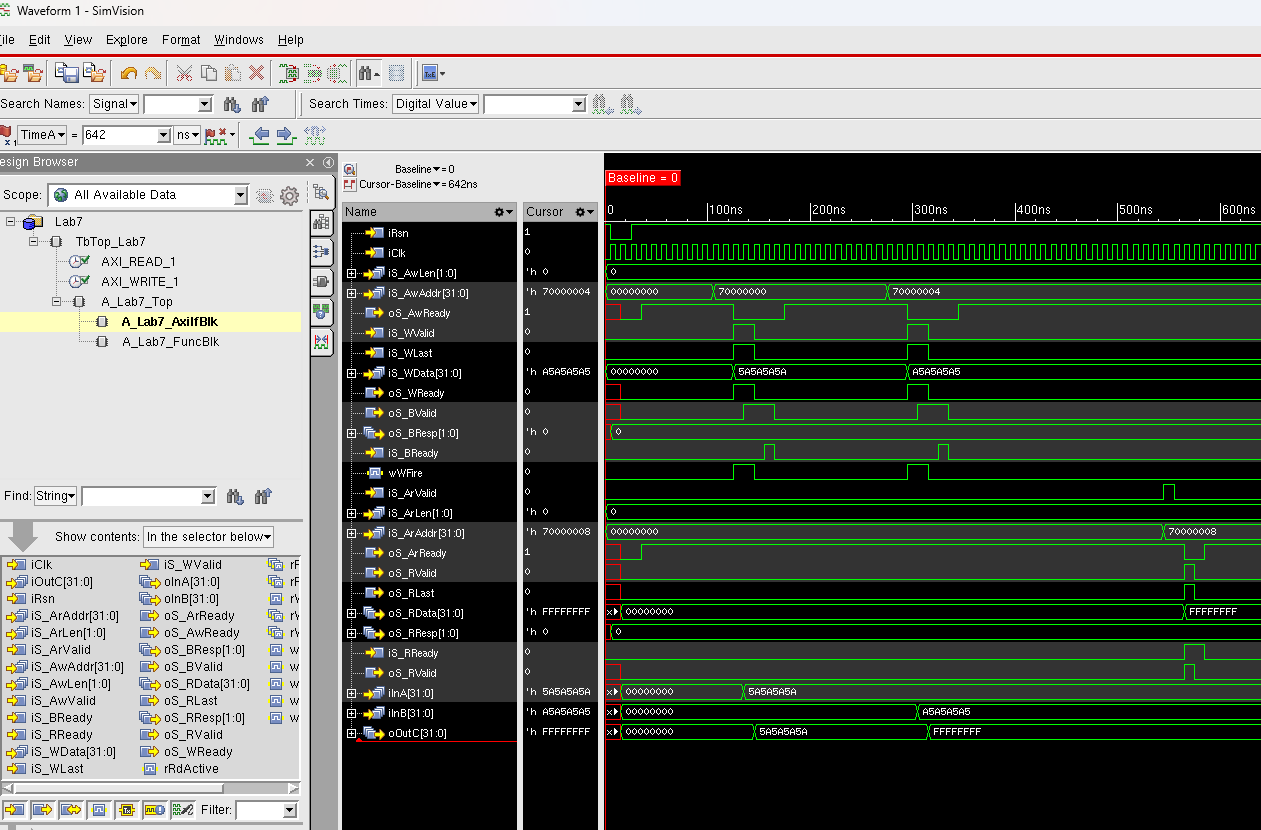Open the ns time unit dropdown
1261x830 pixels.
click(187, 135)
